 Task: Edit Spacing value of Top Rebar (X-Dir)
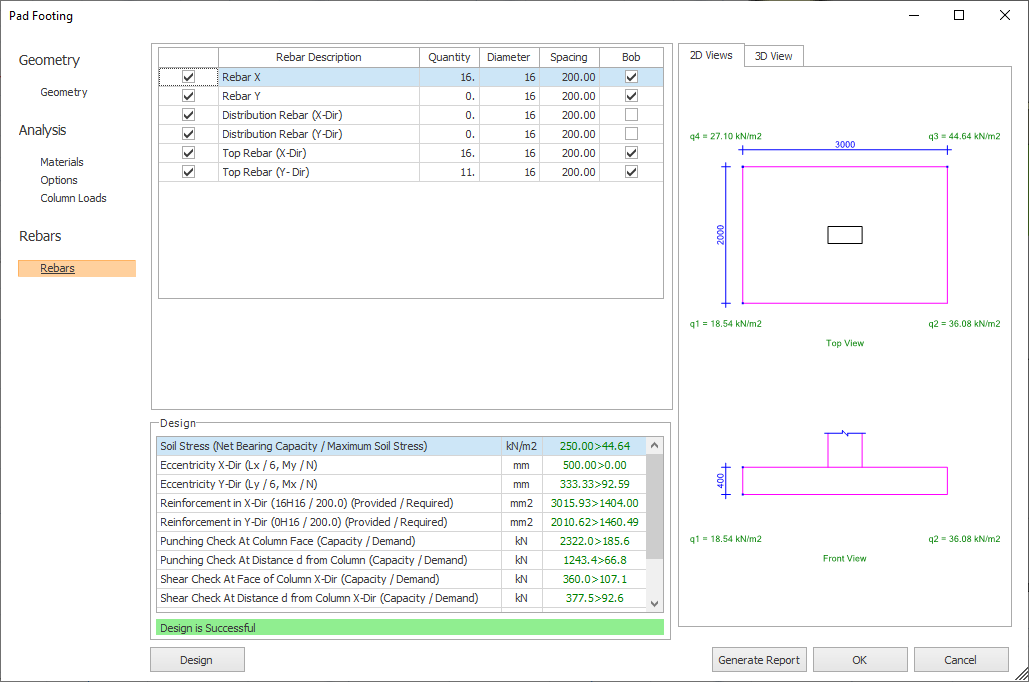click(x=569, y=153)
